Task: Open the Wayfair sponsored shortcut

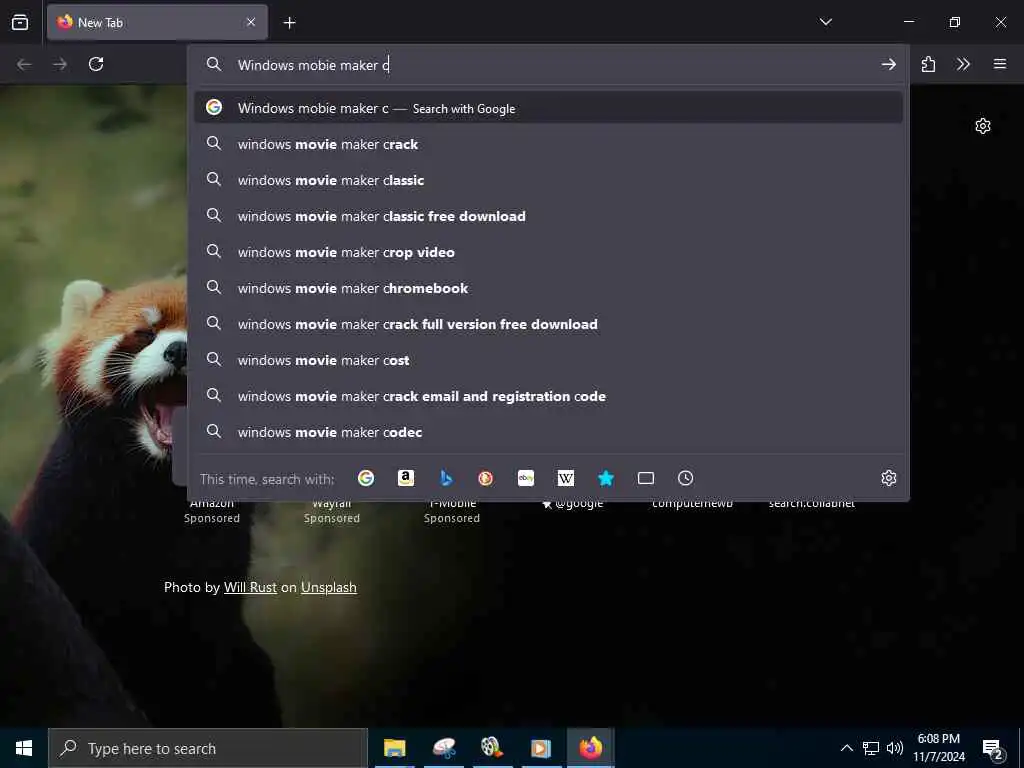Action: tap(332, 509)
